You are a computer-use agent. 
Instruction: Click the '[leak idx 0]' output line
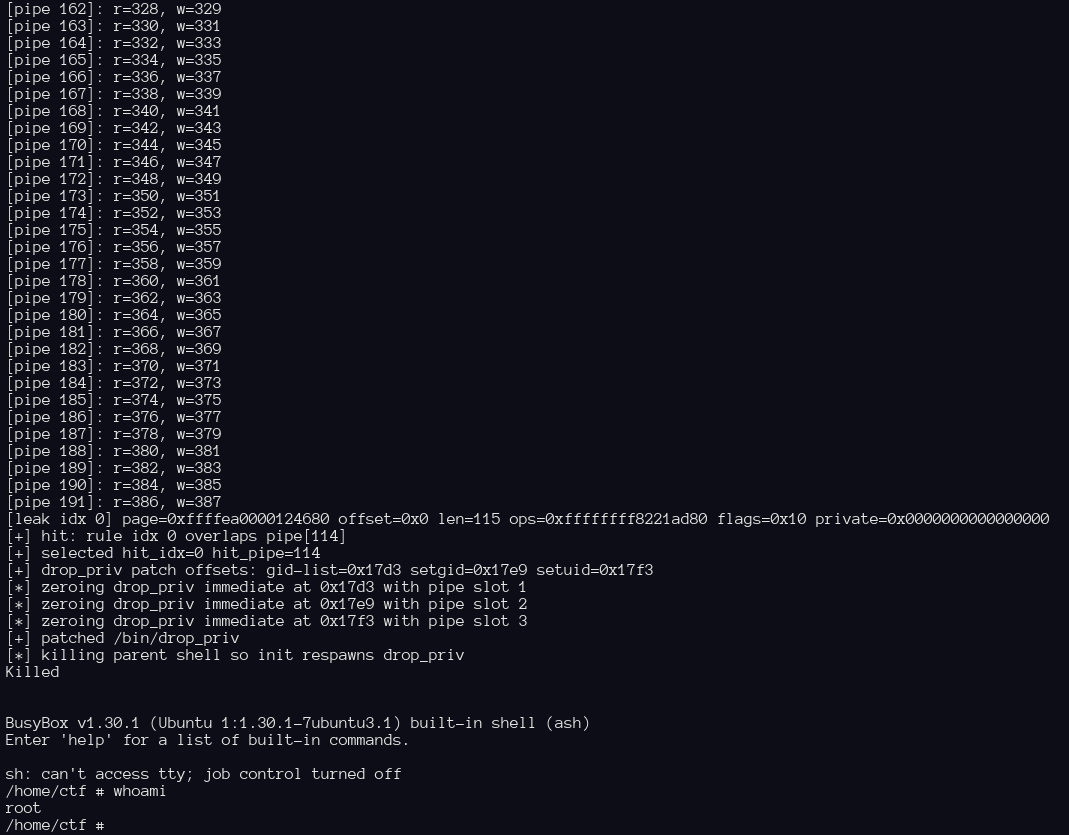527,519
